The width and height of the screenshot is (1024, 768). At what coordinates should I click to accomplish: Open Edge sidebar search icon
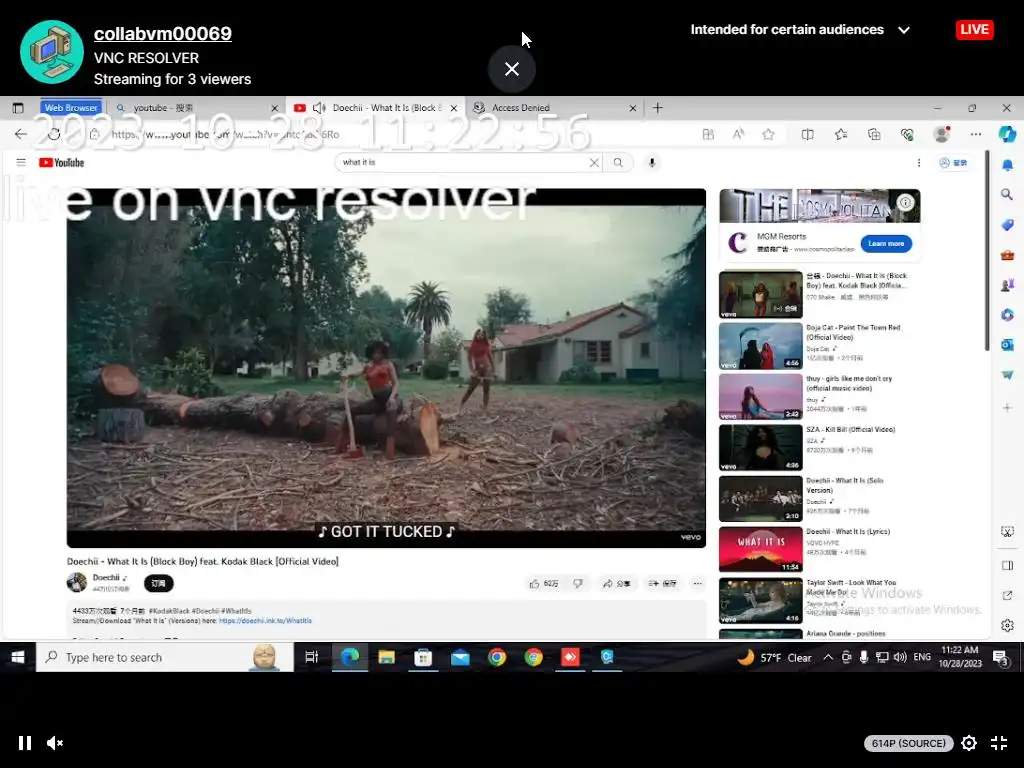(x=1007, y=194)
